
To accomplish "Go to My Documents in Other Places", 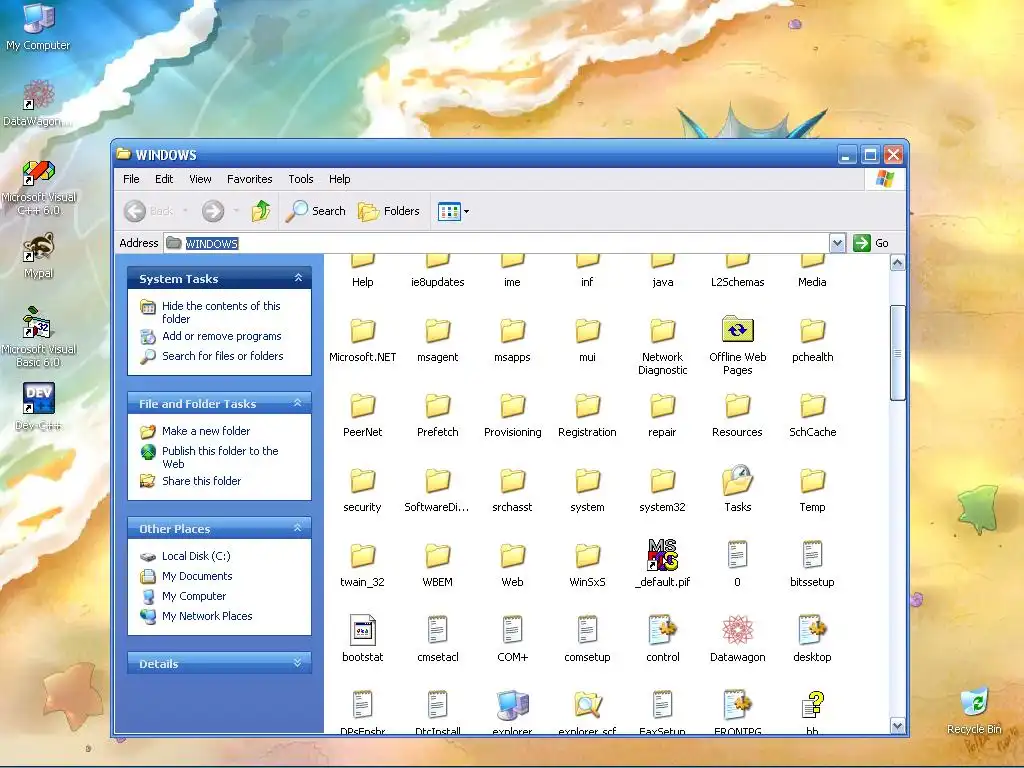I will pos(197,576).
